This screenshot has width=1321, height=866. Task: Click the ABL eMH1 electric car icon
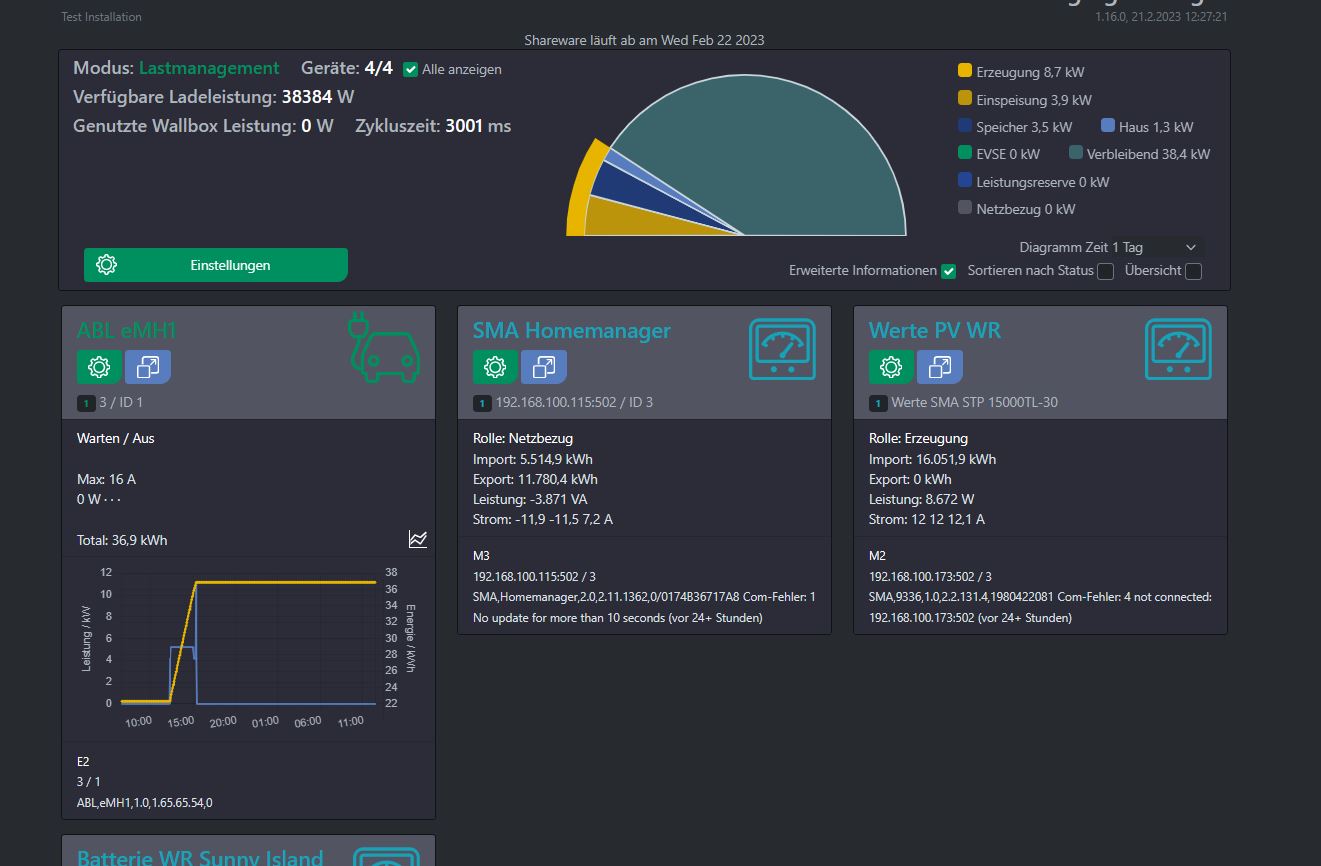point(384,348)
